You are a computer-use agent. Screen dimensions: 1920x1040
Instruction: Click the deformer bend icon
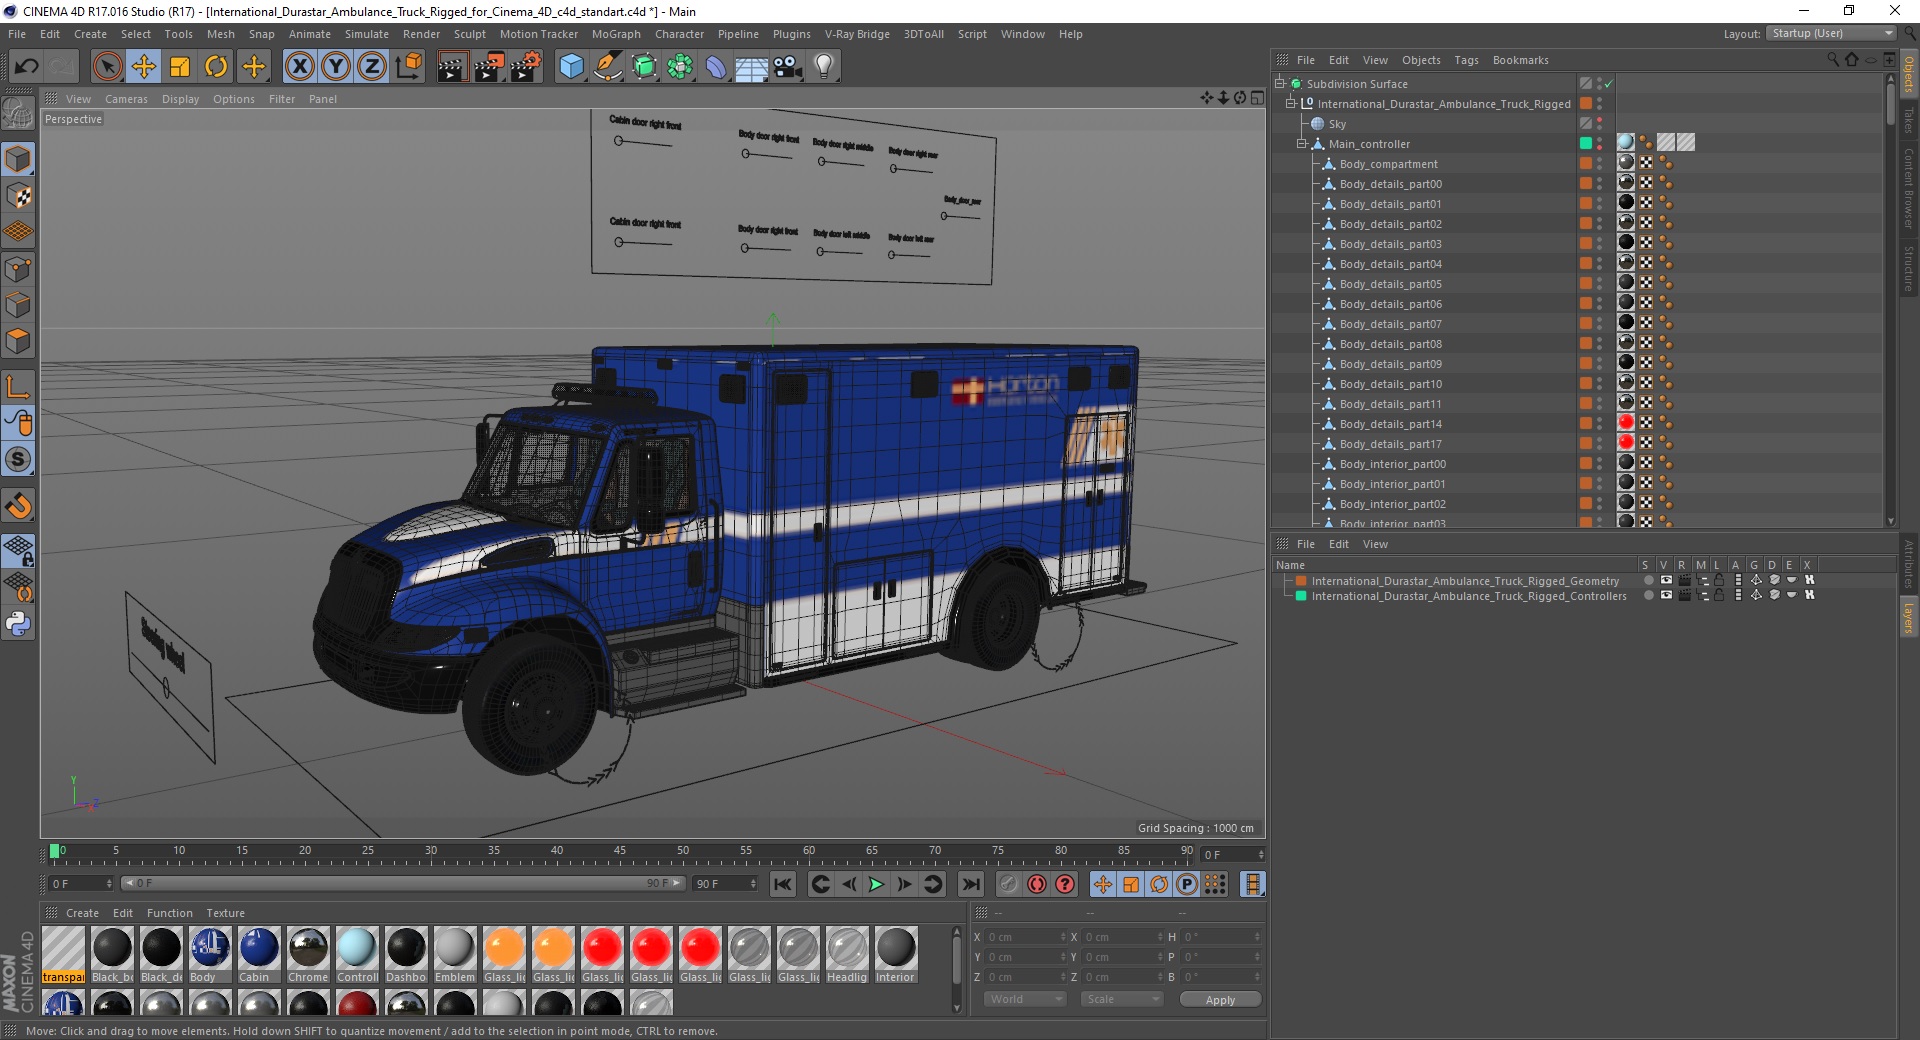click(x=716, y=67)
